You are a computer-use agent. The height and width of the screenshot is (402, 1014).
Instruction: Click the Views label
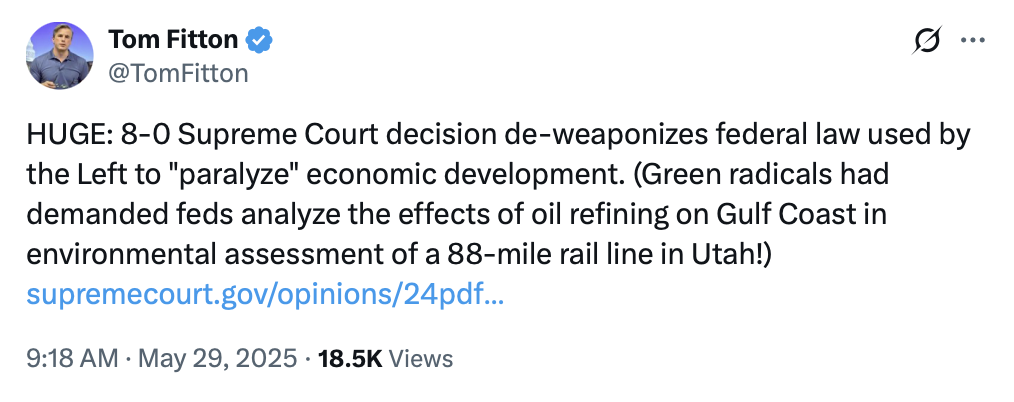pyautogui.click(x=421, y=358)
